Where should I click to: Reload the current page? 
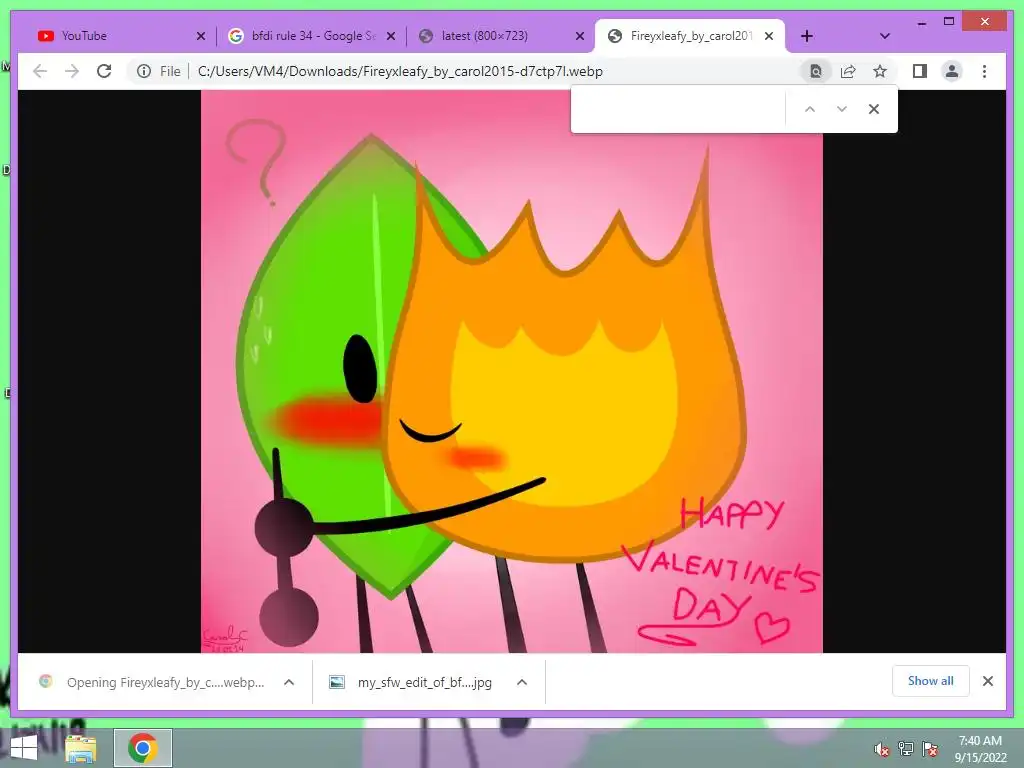(x=104, y=71)
